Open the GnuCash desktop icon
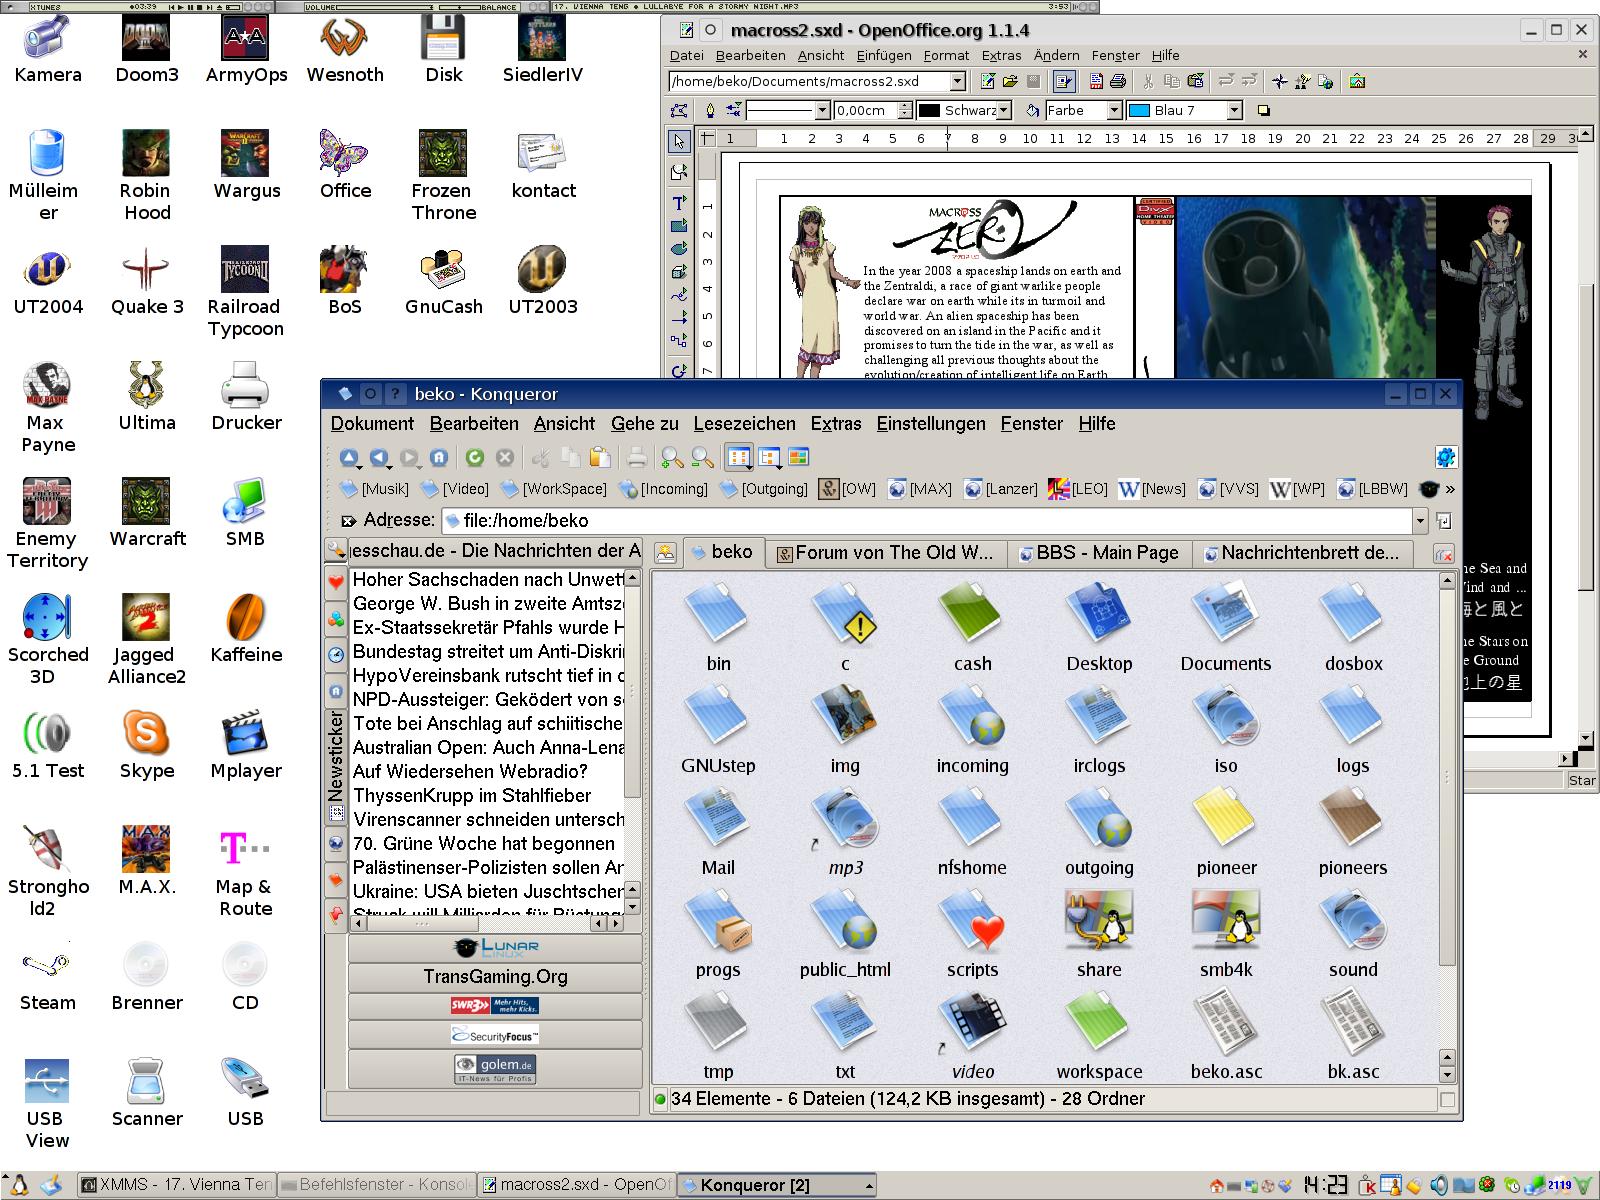 click(x=443, y=282)
